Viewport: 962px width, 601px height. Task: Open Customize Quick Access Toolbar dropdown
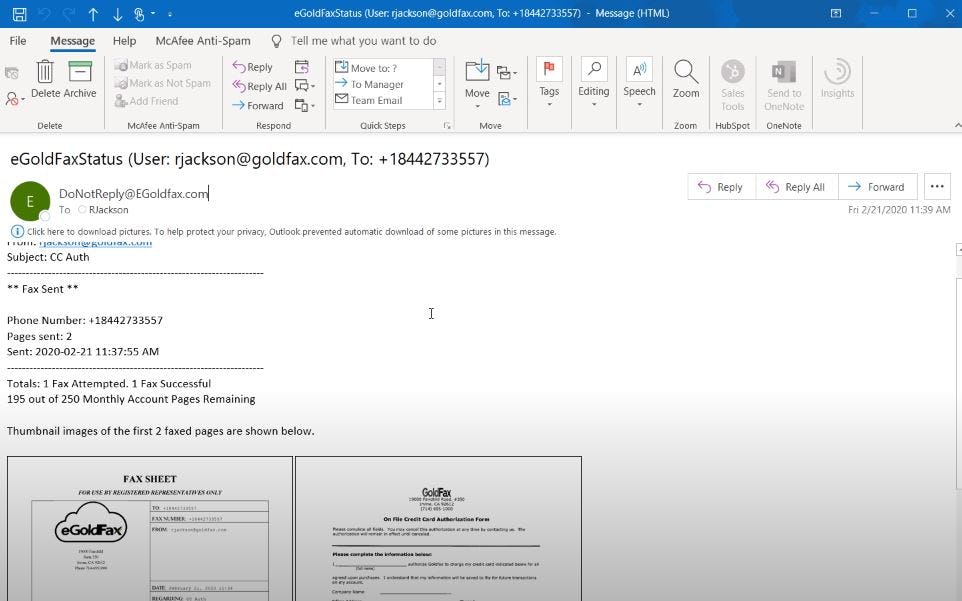(170, 13)
